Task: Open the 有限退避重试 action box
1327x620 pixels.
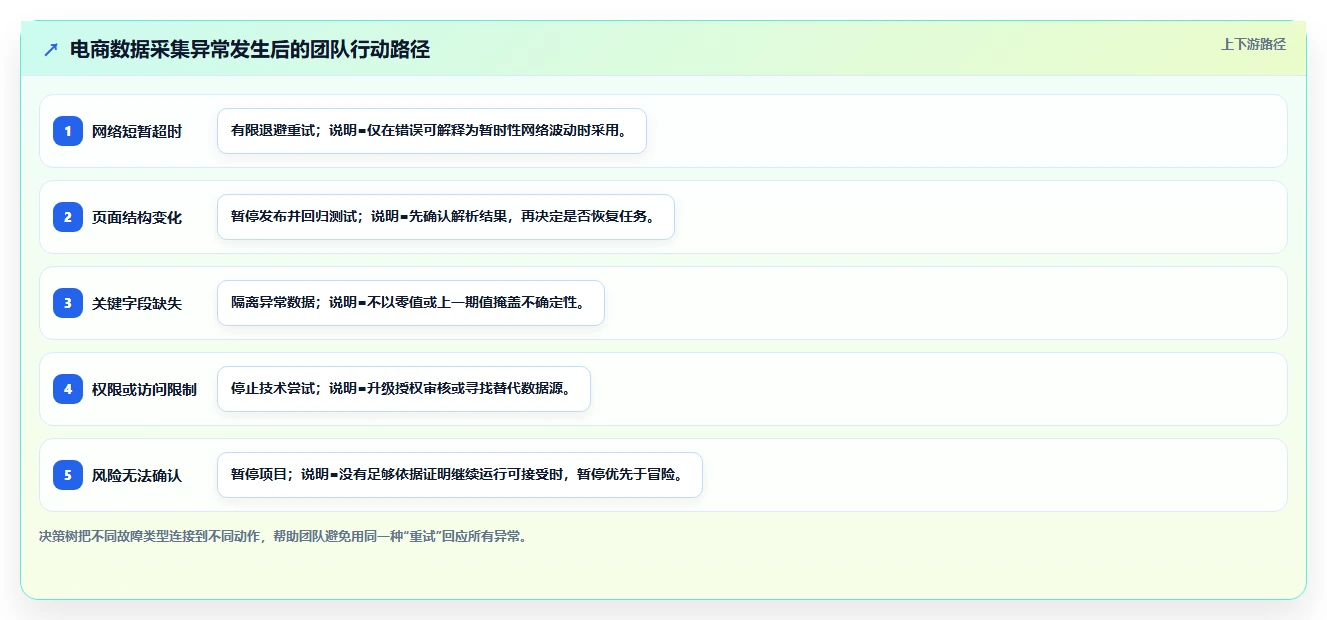Action: pos(432,131)
